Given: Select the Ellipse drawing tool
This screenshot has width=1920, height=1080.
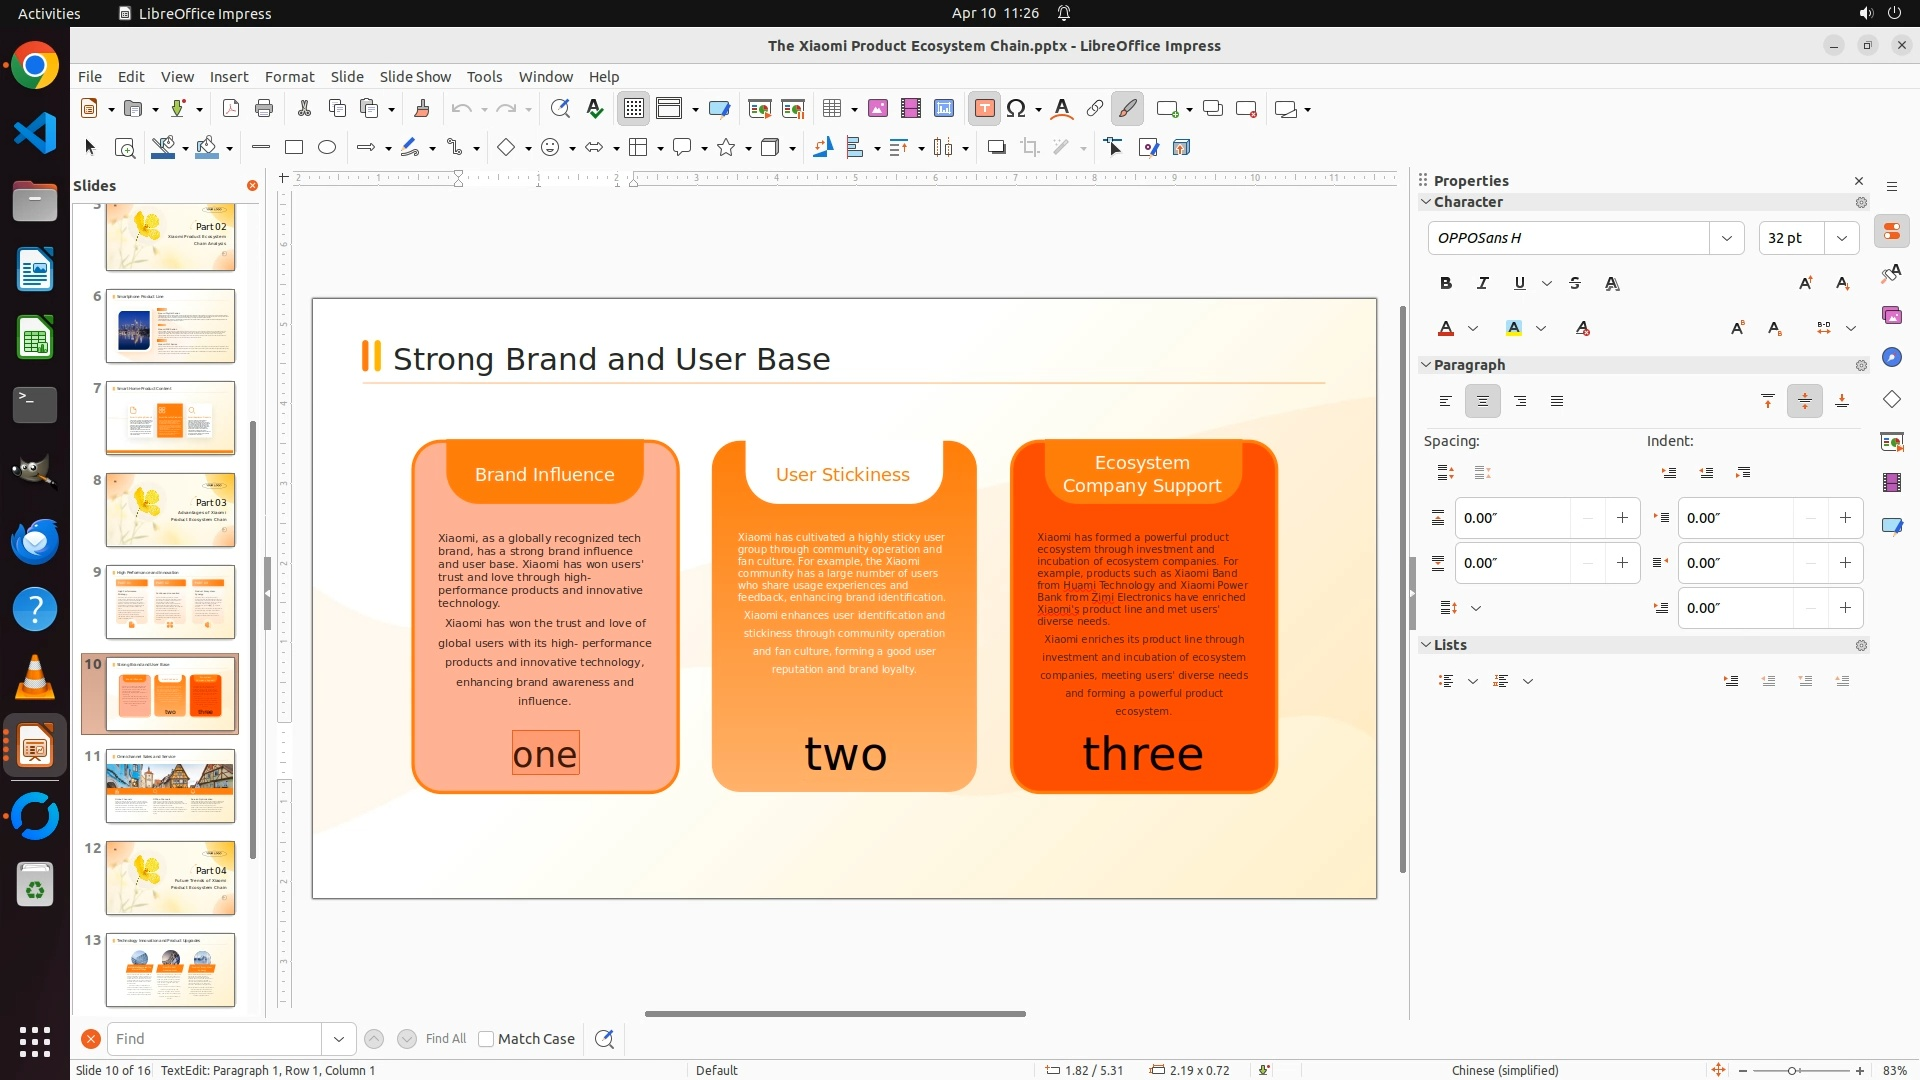Looking at the screenshot, I should click(x=327, y=148).
